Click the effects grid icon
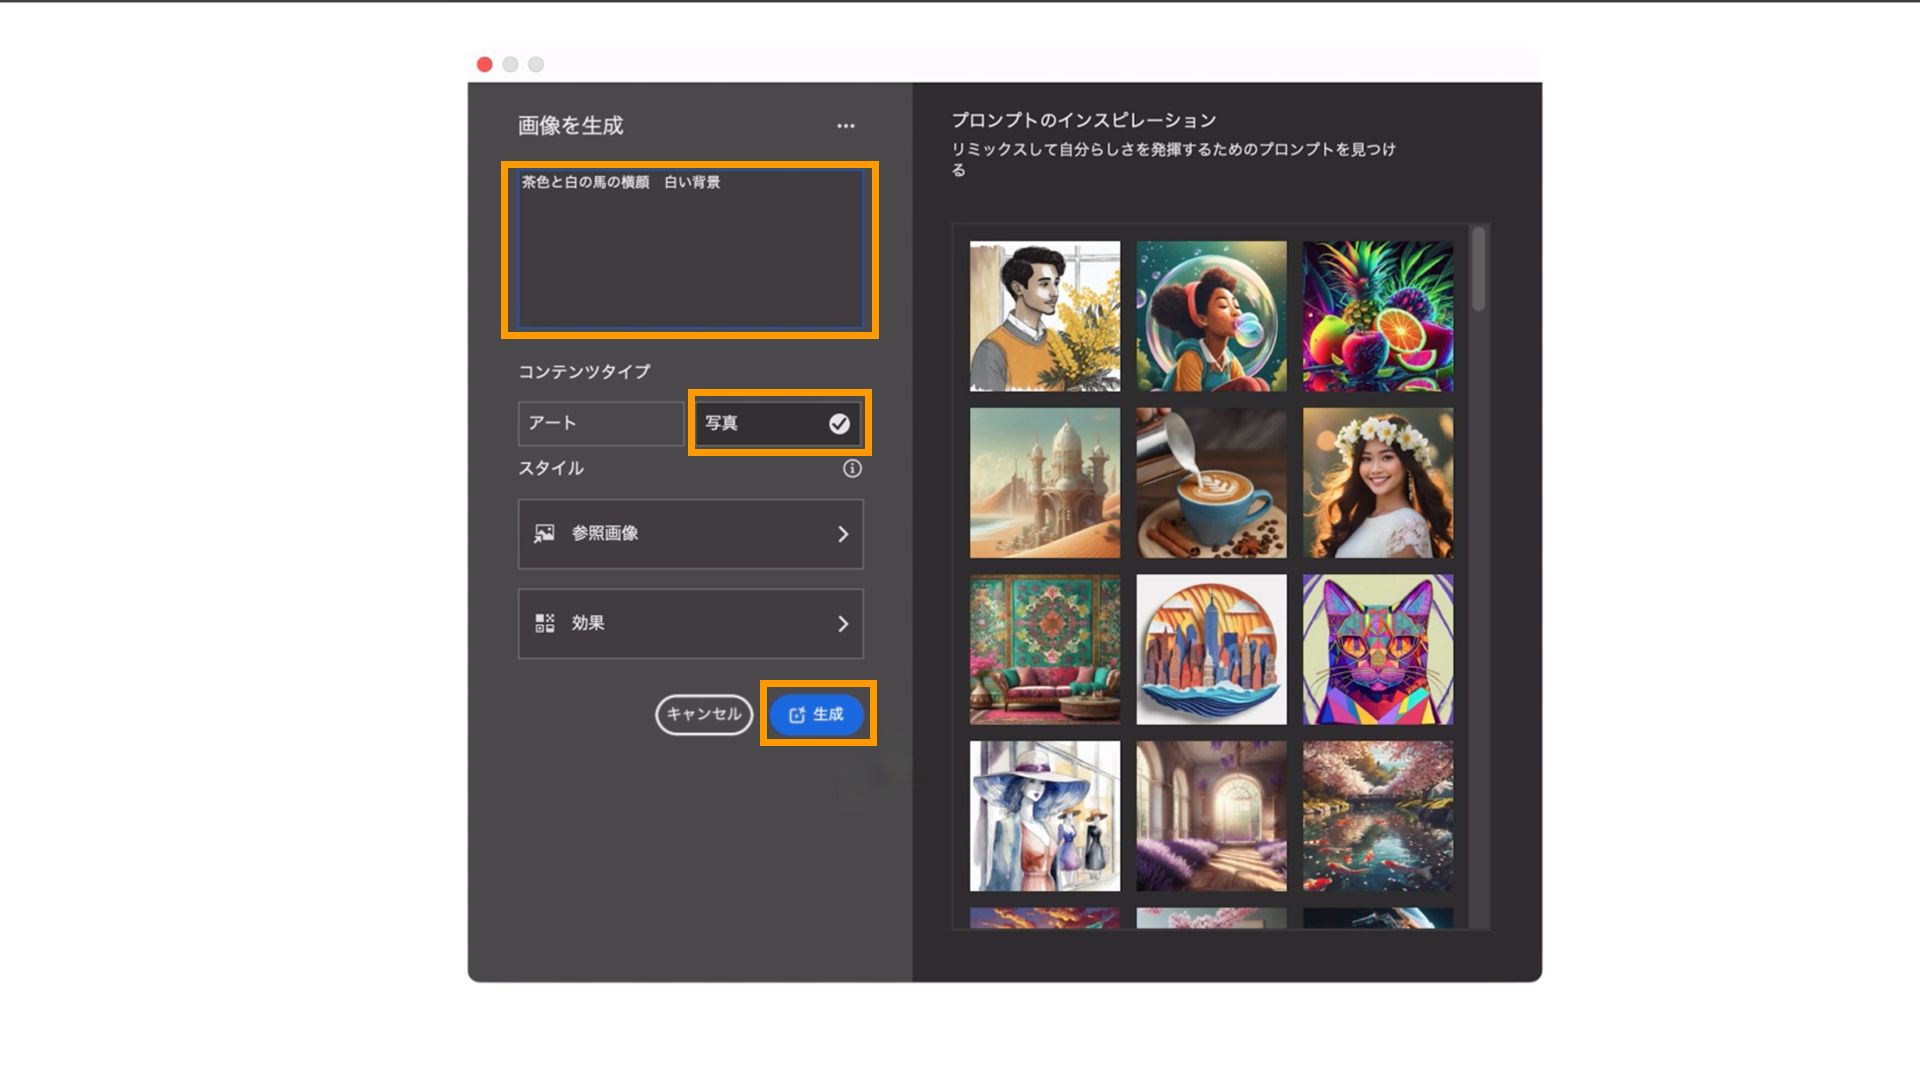The width and height of the screenshot is (1920, 1080). pyautogui.click(x=544, y=623)
